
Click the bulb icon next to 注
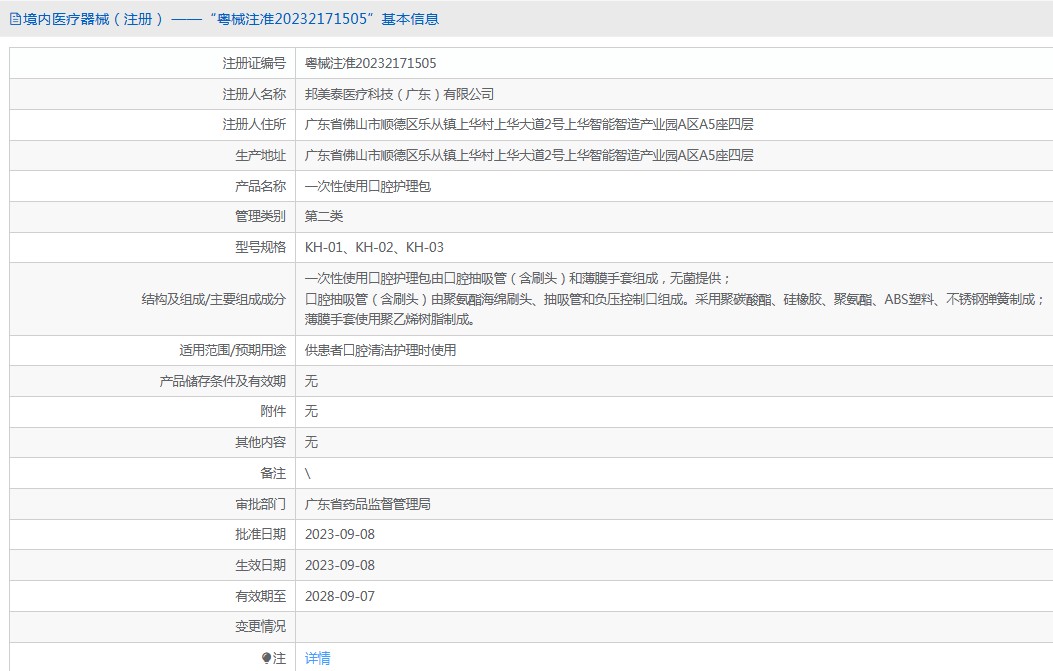[x=266, y=658]
